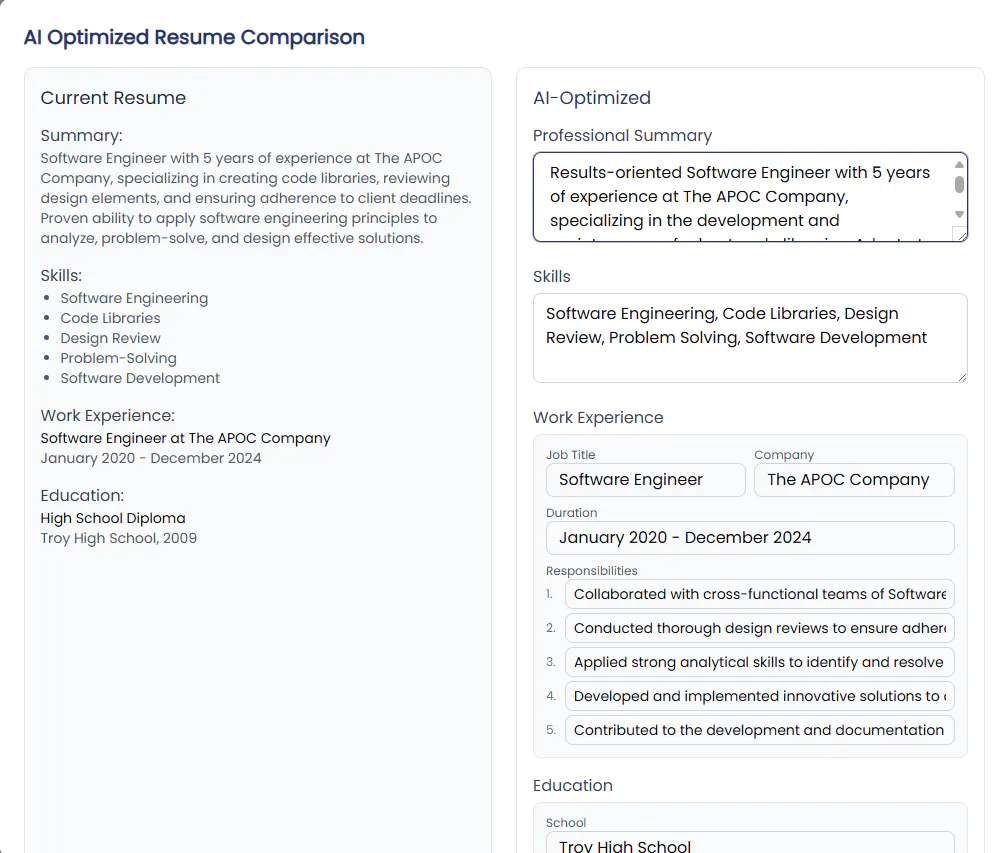
Task: Click the summary textarea scroll down arrow
Action: pyautogui.click(x=959, y=214)
